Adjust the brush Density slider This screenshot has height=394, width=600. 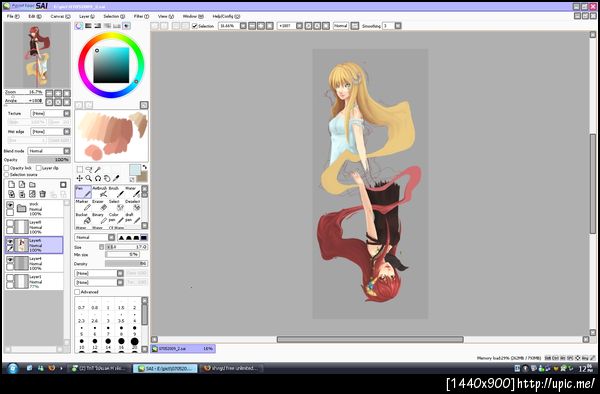click(x=126, y=264)
